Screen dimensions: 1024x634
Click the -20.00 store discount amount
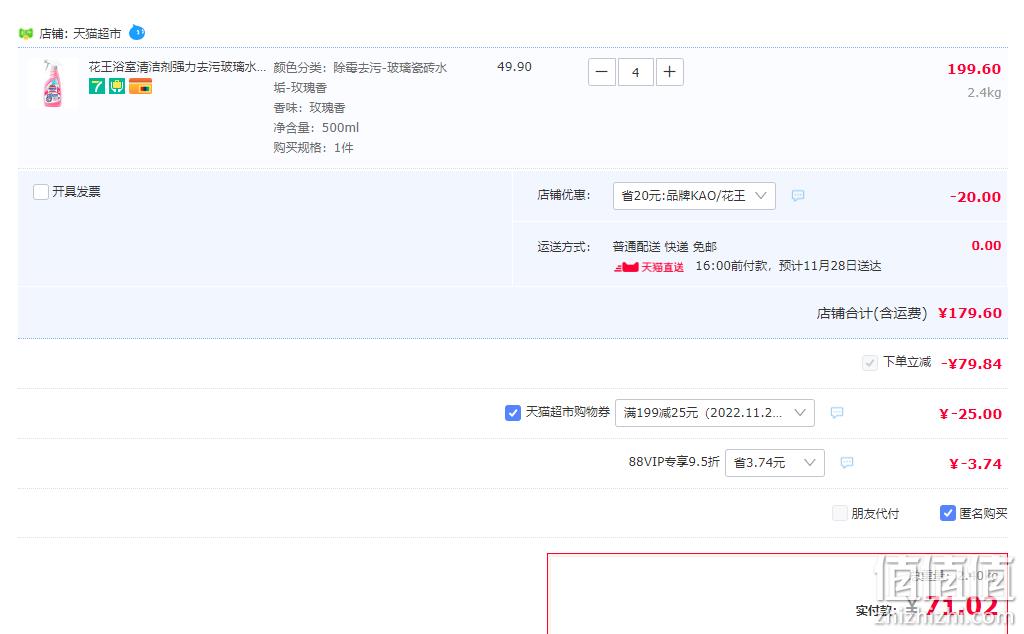coord(975,197)
